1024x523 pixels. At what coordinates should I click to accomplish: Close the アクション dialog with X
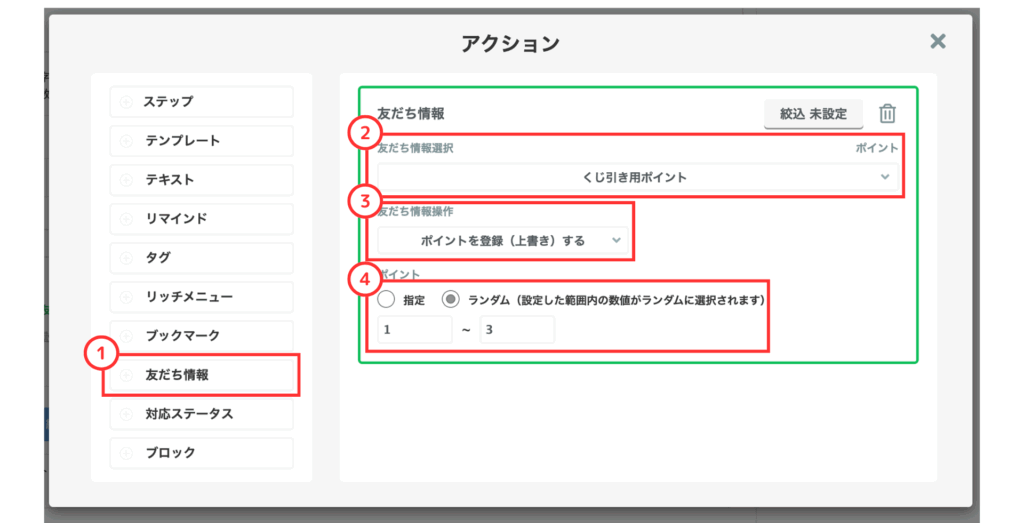937,41
